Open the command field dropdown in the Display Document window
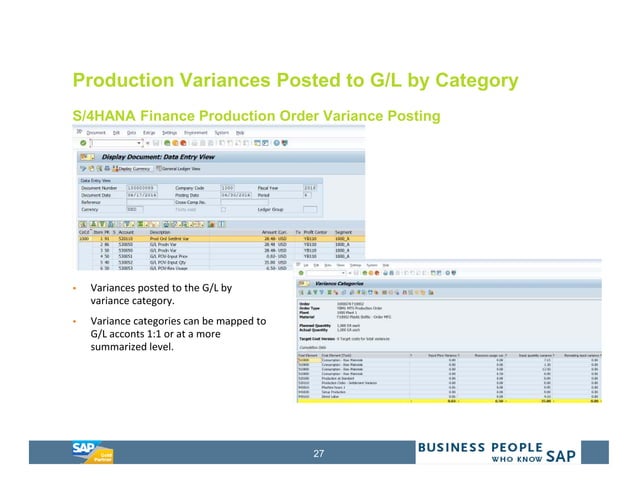Image resolution: width=638 pixels, height=493 pixels. coord(139,143)
